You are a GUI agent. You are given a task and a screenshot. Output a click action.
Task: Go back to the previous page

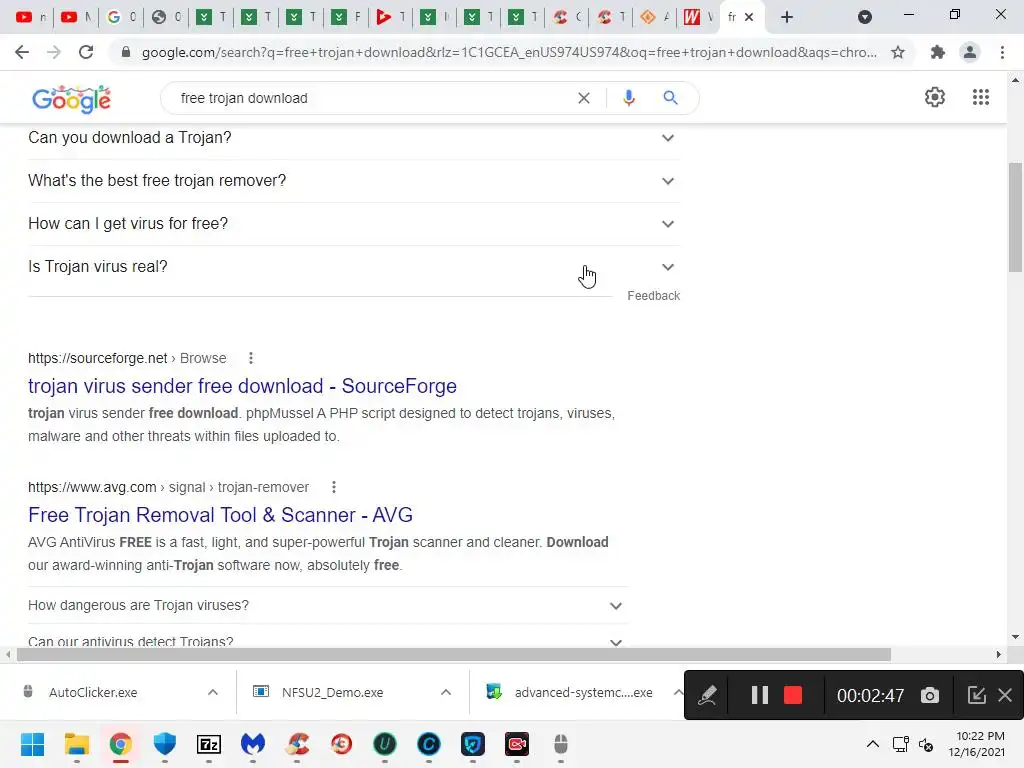22,52
